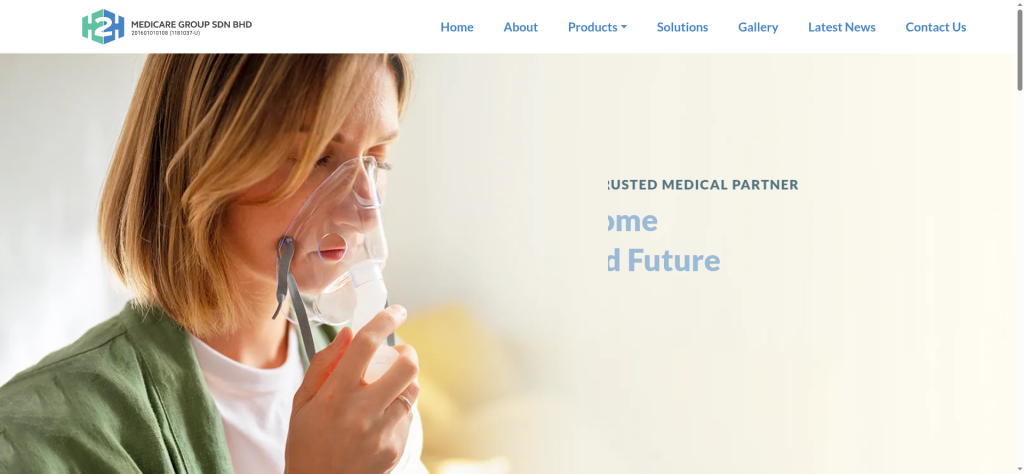
Task: Click the partial 'ome' heading line
Action: point(632,221)
